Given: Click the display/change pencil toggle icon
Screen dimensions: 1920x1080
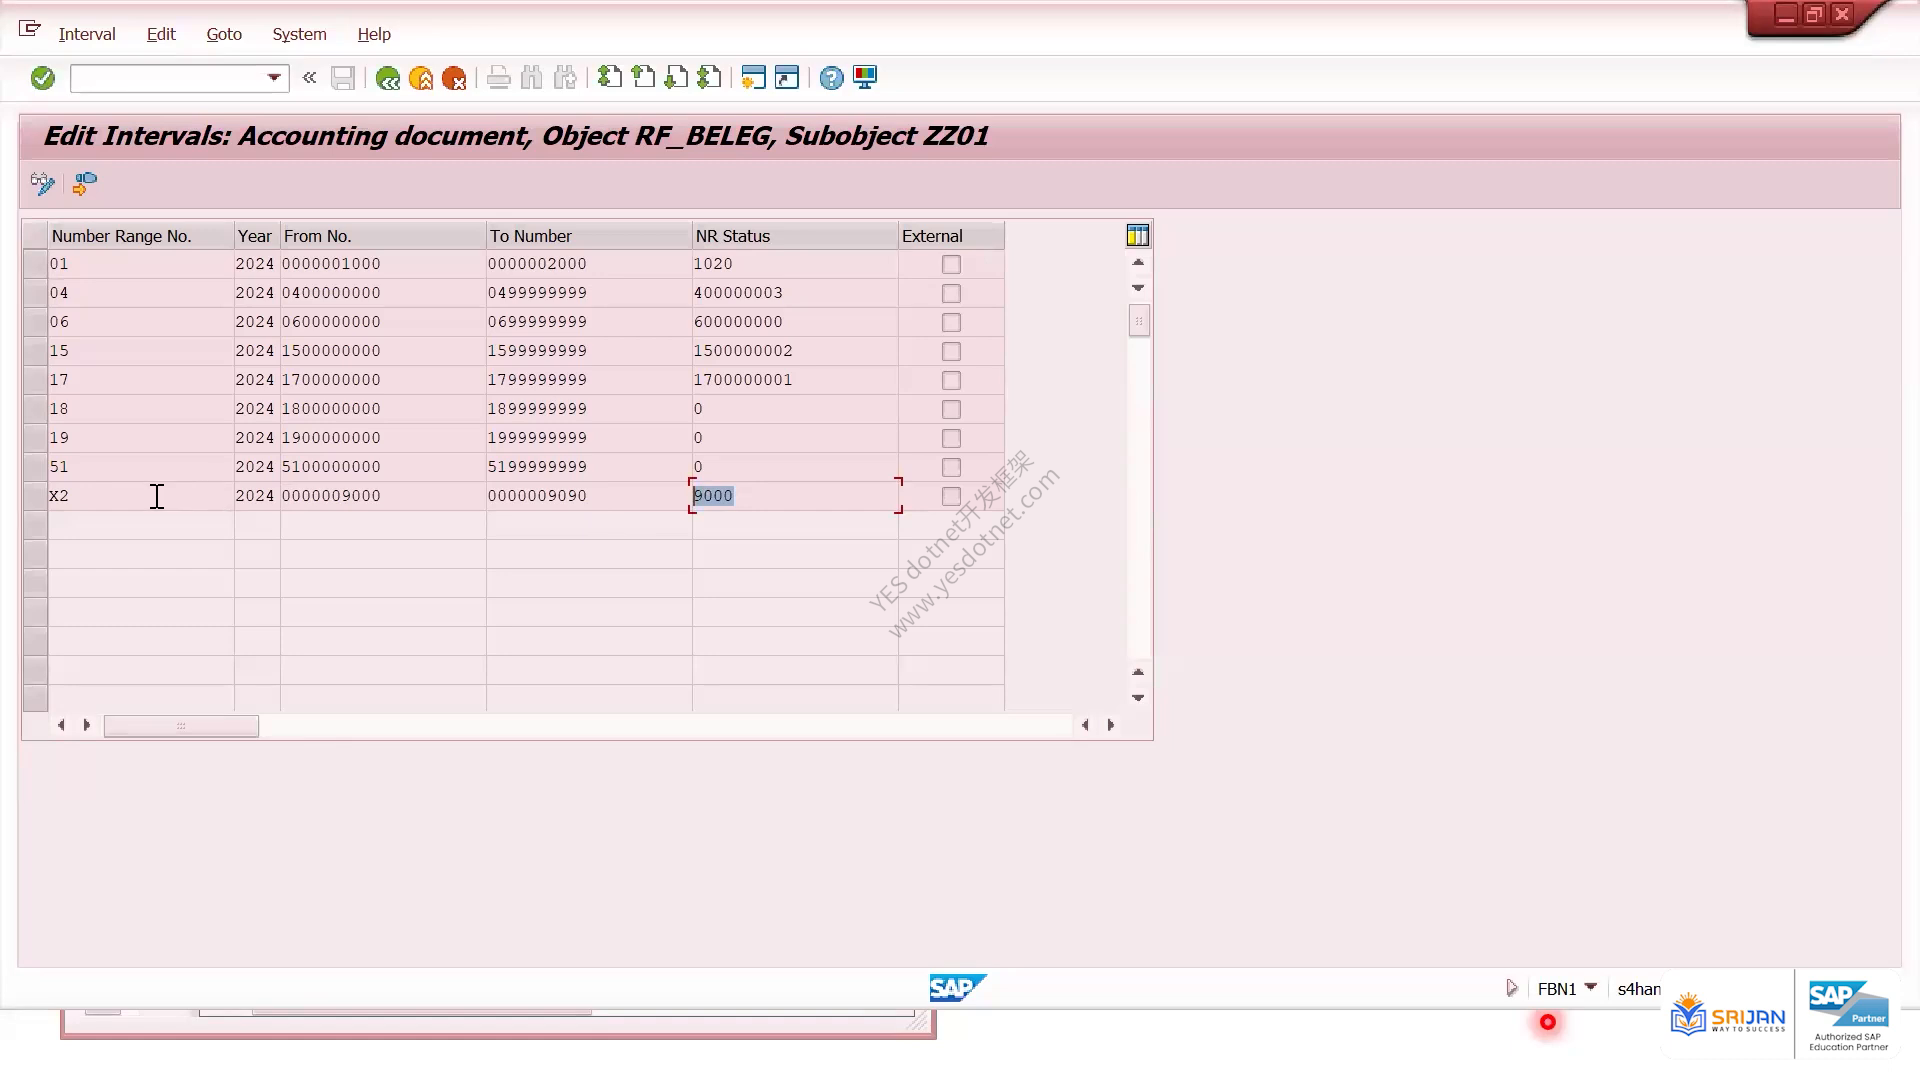Looking at the screenshot, I should click(42, 184).
